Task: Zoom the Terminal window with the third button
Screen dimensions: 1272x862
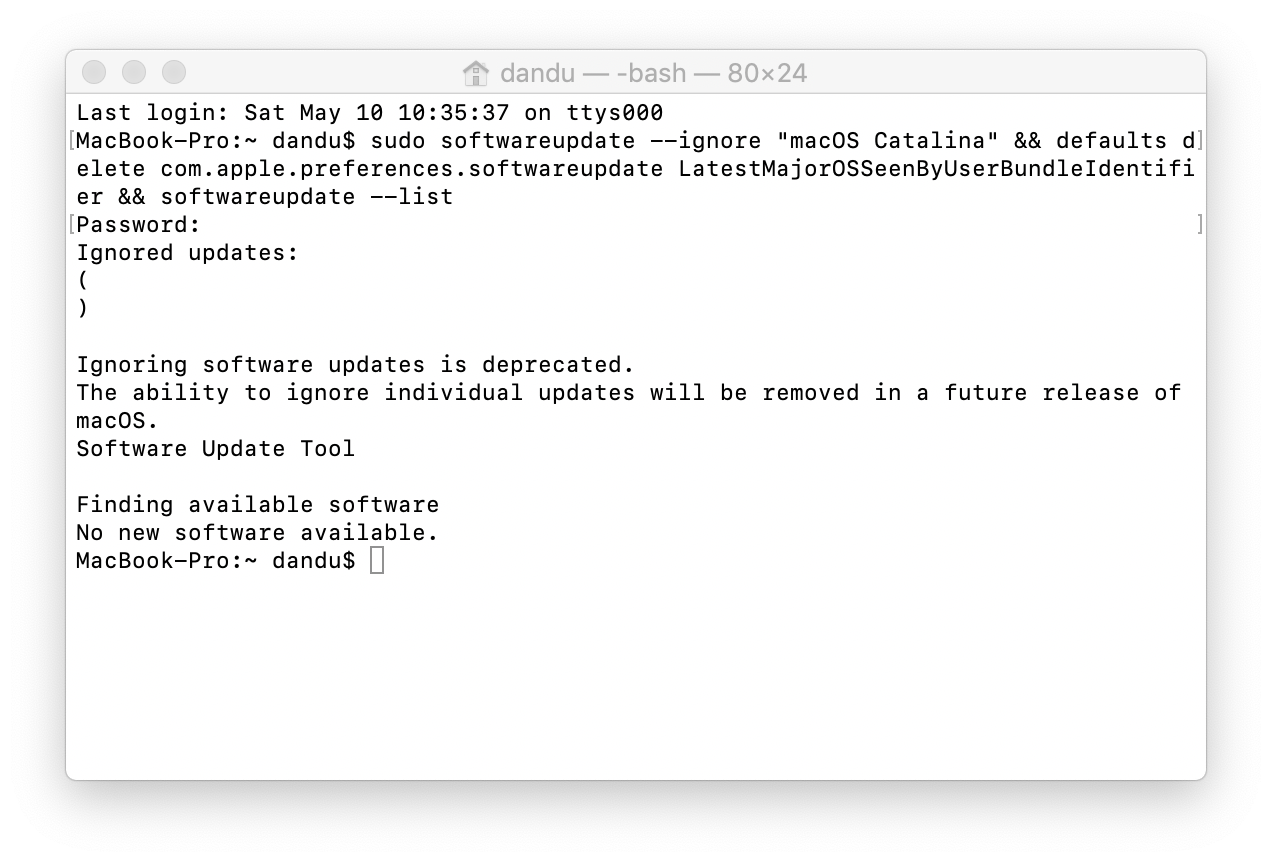Action: 174,72
